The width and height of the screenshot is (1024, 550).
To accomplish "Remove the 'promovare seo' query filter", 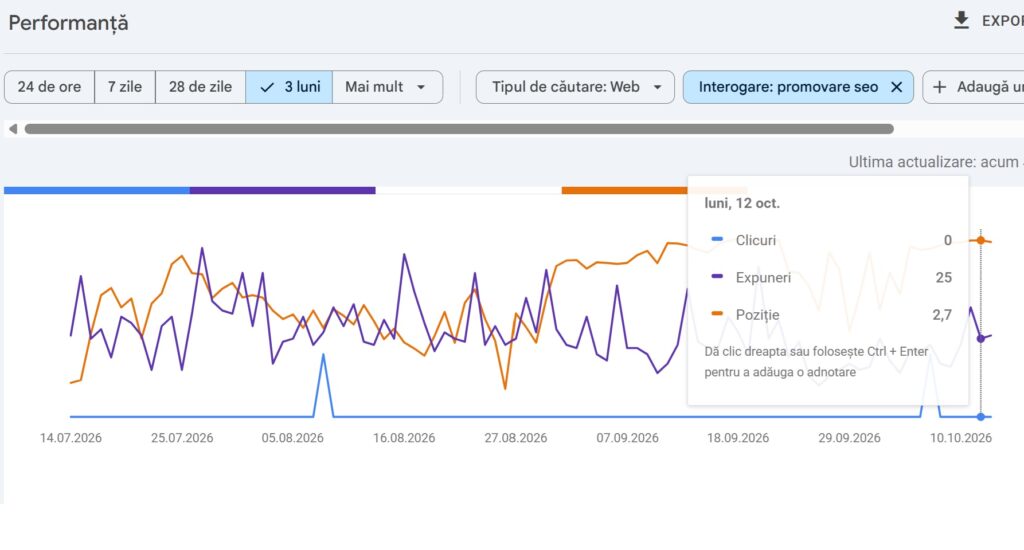I will (x=897, y=87).
